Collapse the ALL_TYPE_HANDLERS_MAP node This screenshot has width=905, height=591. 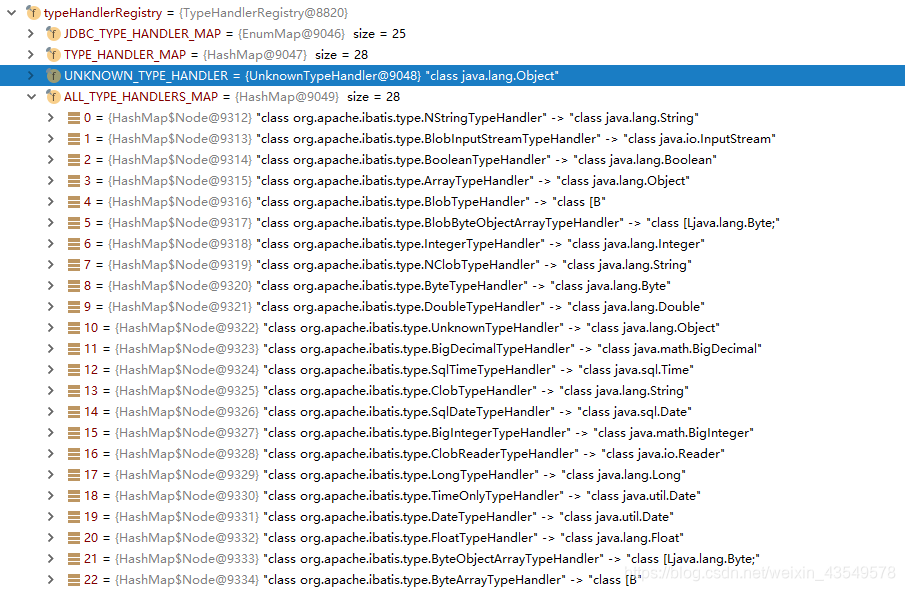29,96
